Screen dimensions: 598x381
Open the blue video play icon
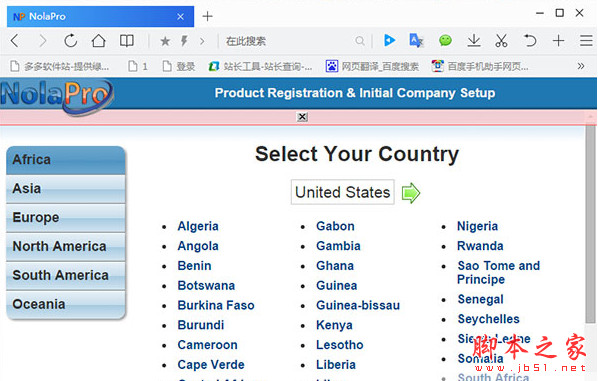pos(389,40)
